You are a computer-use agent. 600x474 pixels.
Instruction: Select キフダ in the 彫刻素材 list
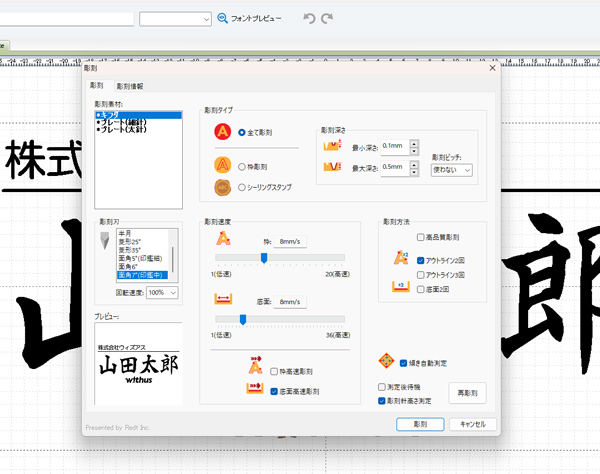pyautogui.click(x=139, y=115)
